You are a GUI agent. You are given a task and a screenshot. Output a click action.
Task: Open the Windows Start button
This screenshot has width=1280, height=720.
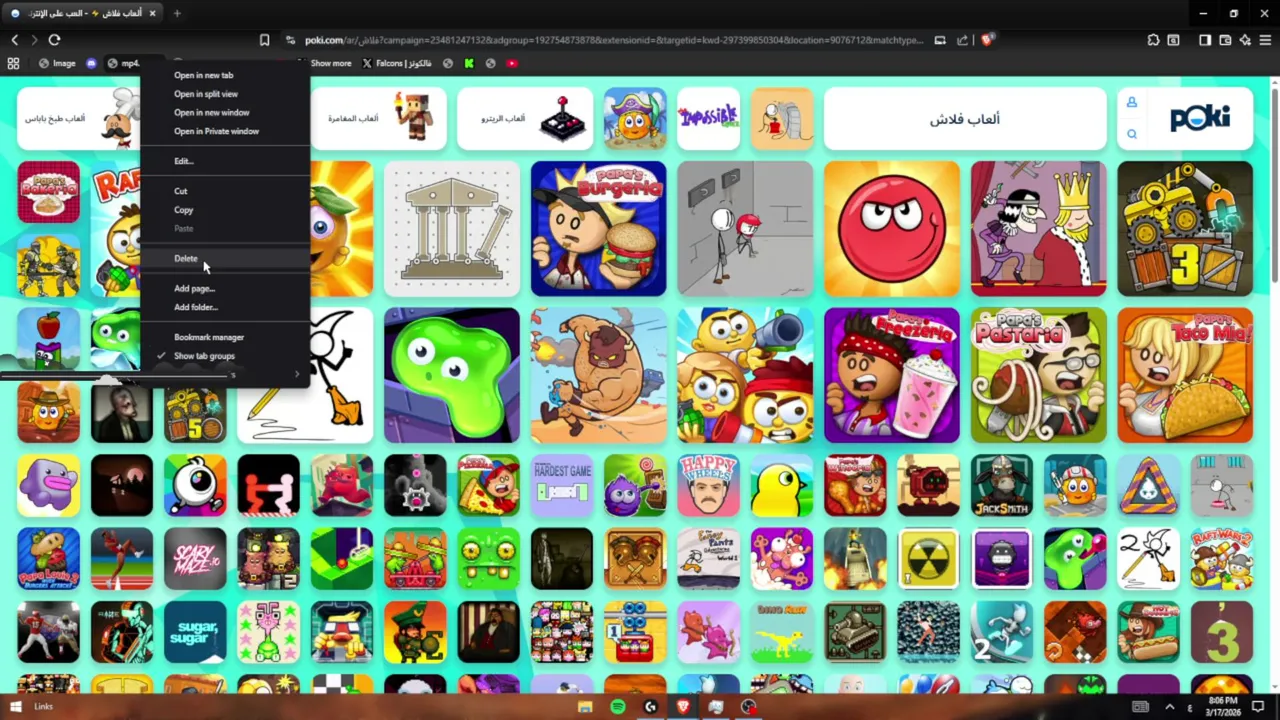click(15, 707)
